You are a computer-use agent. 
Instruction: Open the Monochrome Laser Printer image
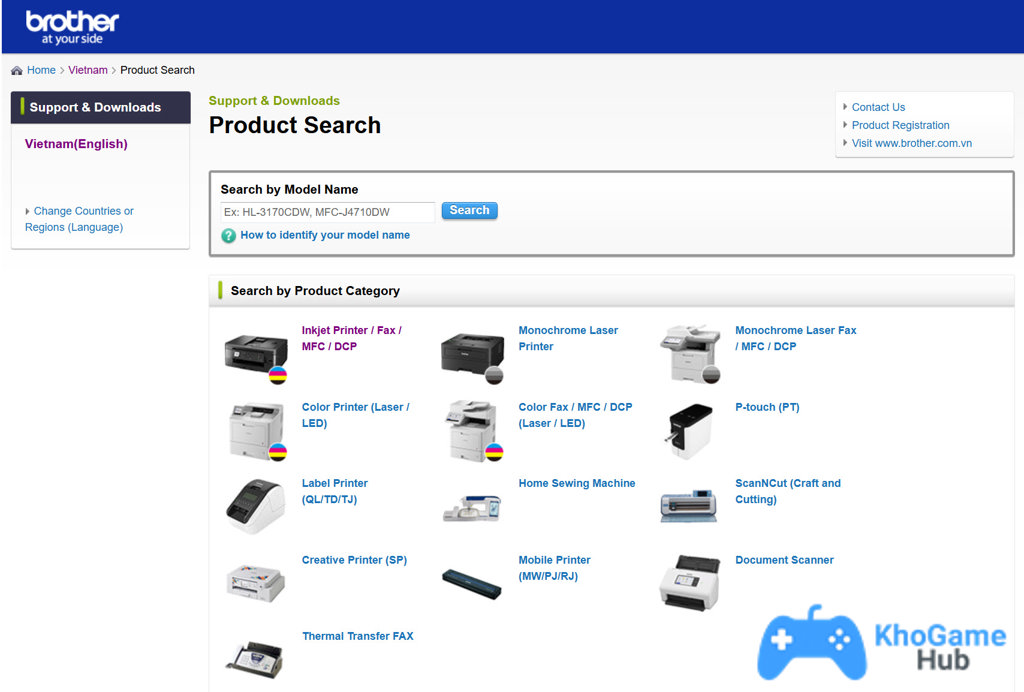[x=472, y=354]
